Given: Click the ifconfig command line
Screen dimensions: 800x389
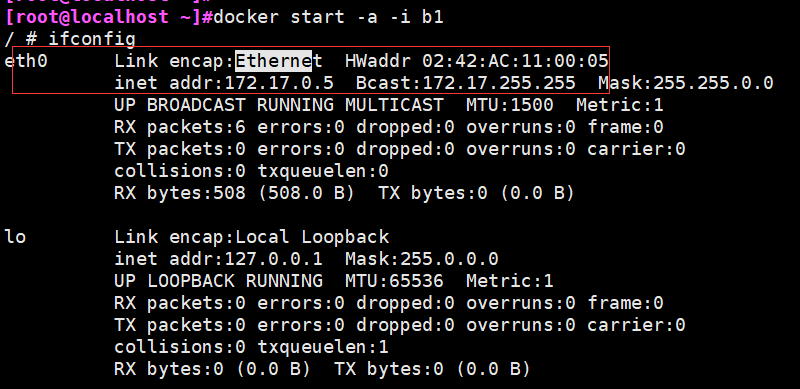Looking at the screenshot, I should click(x=70, y=39).
